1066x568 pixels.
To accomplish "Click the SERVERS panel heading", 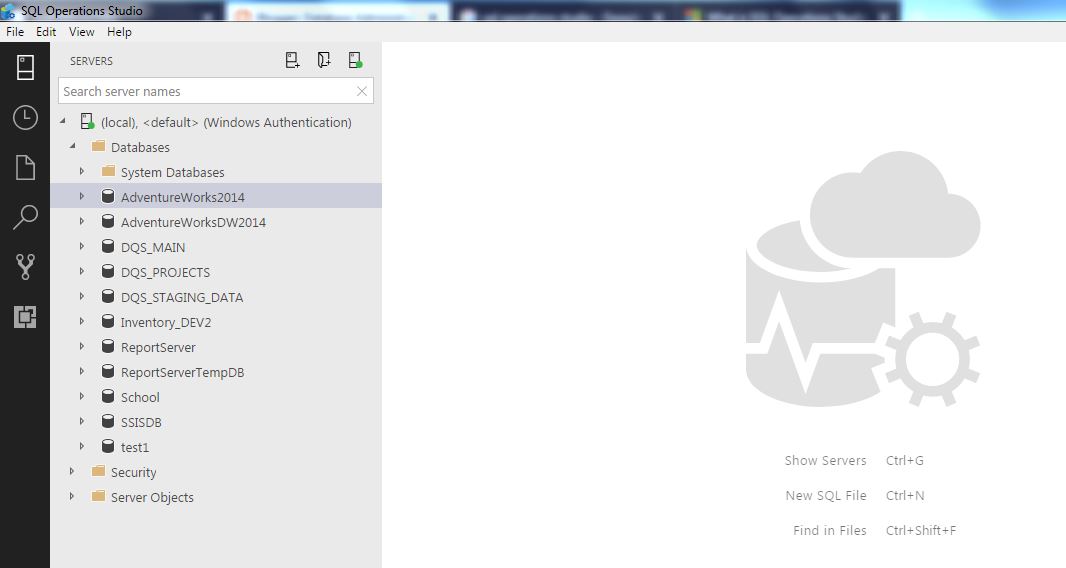I will click(91, 61).
